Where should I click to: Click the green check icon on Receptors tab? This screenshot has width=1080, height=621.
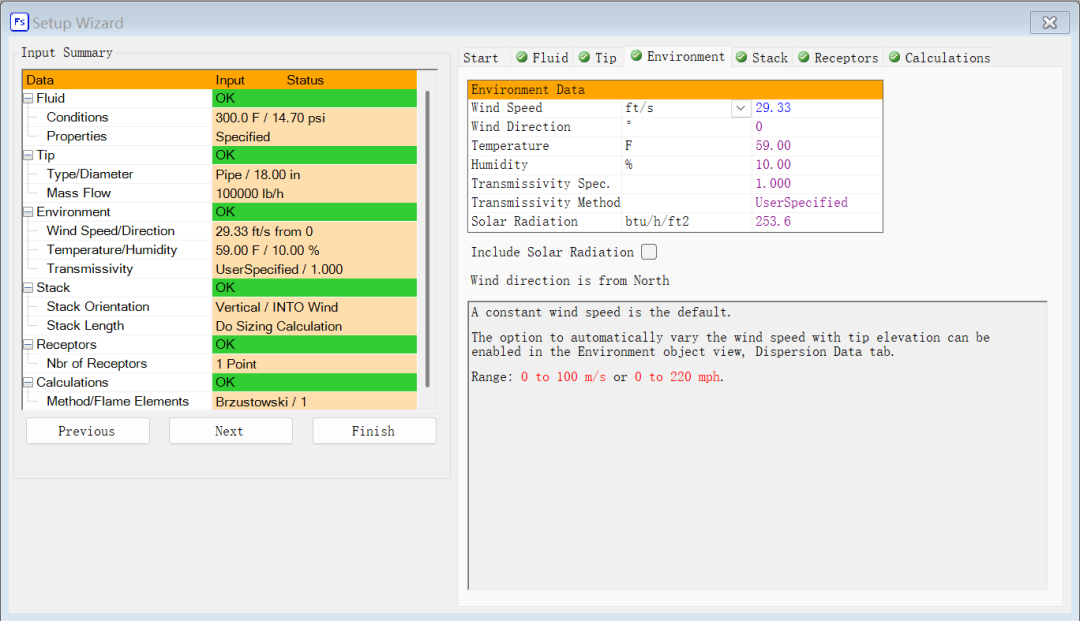[803, 57]
